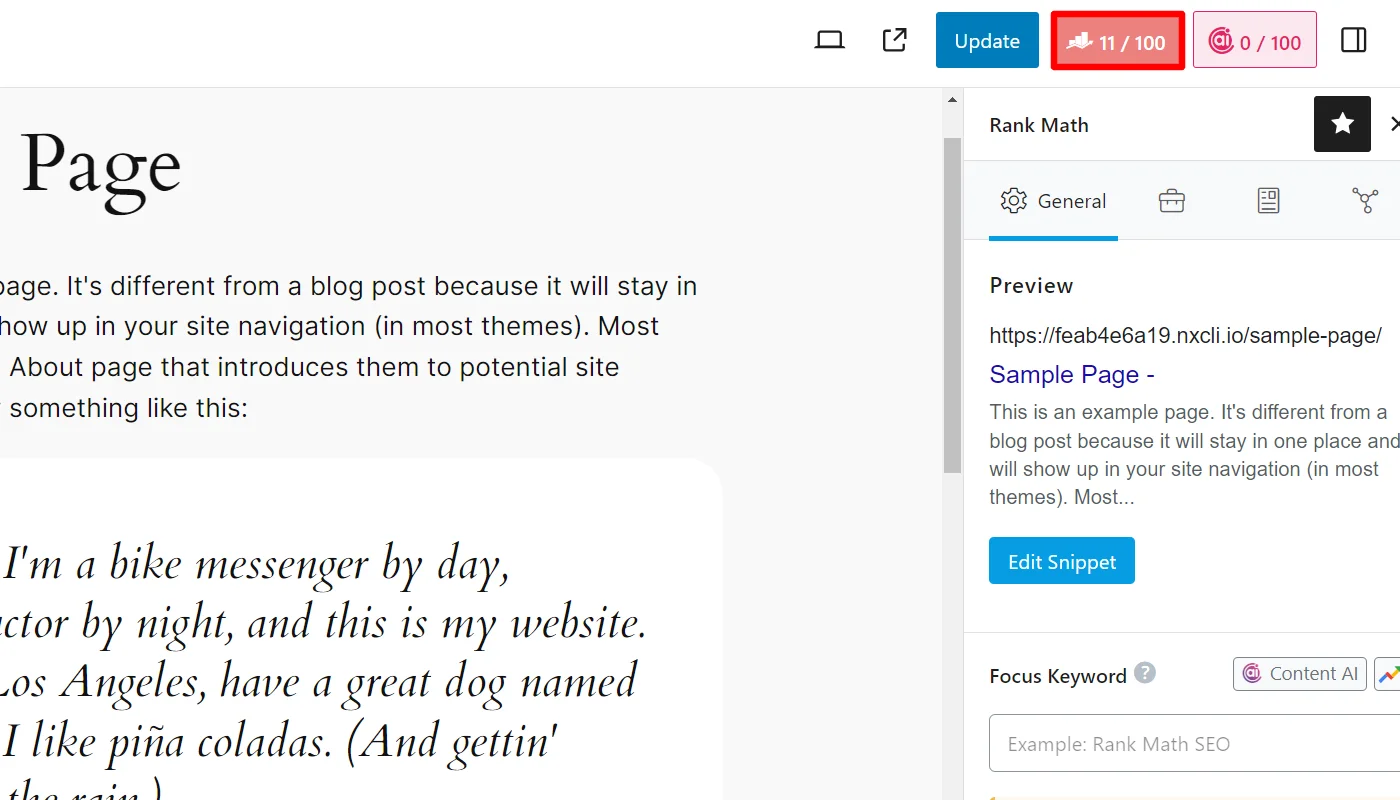The height and width of the screenshot is (800, 1400).
Task: Switch to the Advanced toolbox tab
Action: coord(1172,201)
